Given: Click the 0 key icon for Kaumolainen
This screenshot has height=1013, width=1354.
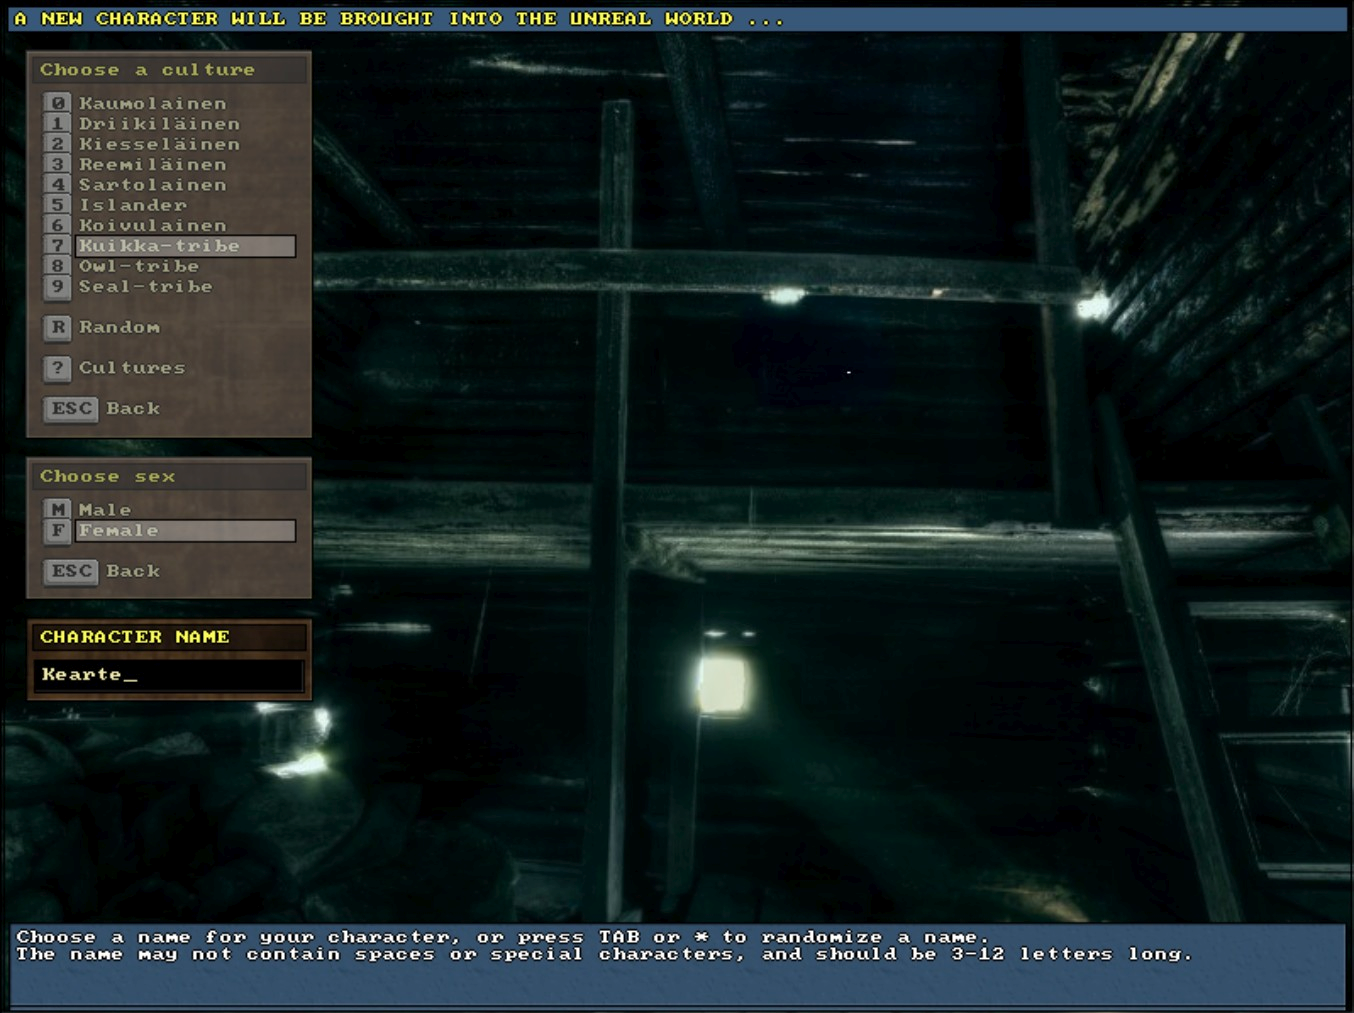Looking at the screenshot, I should (57, 103).
